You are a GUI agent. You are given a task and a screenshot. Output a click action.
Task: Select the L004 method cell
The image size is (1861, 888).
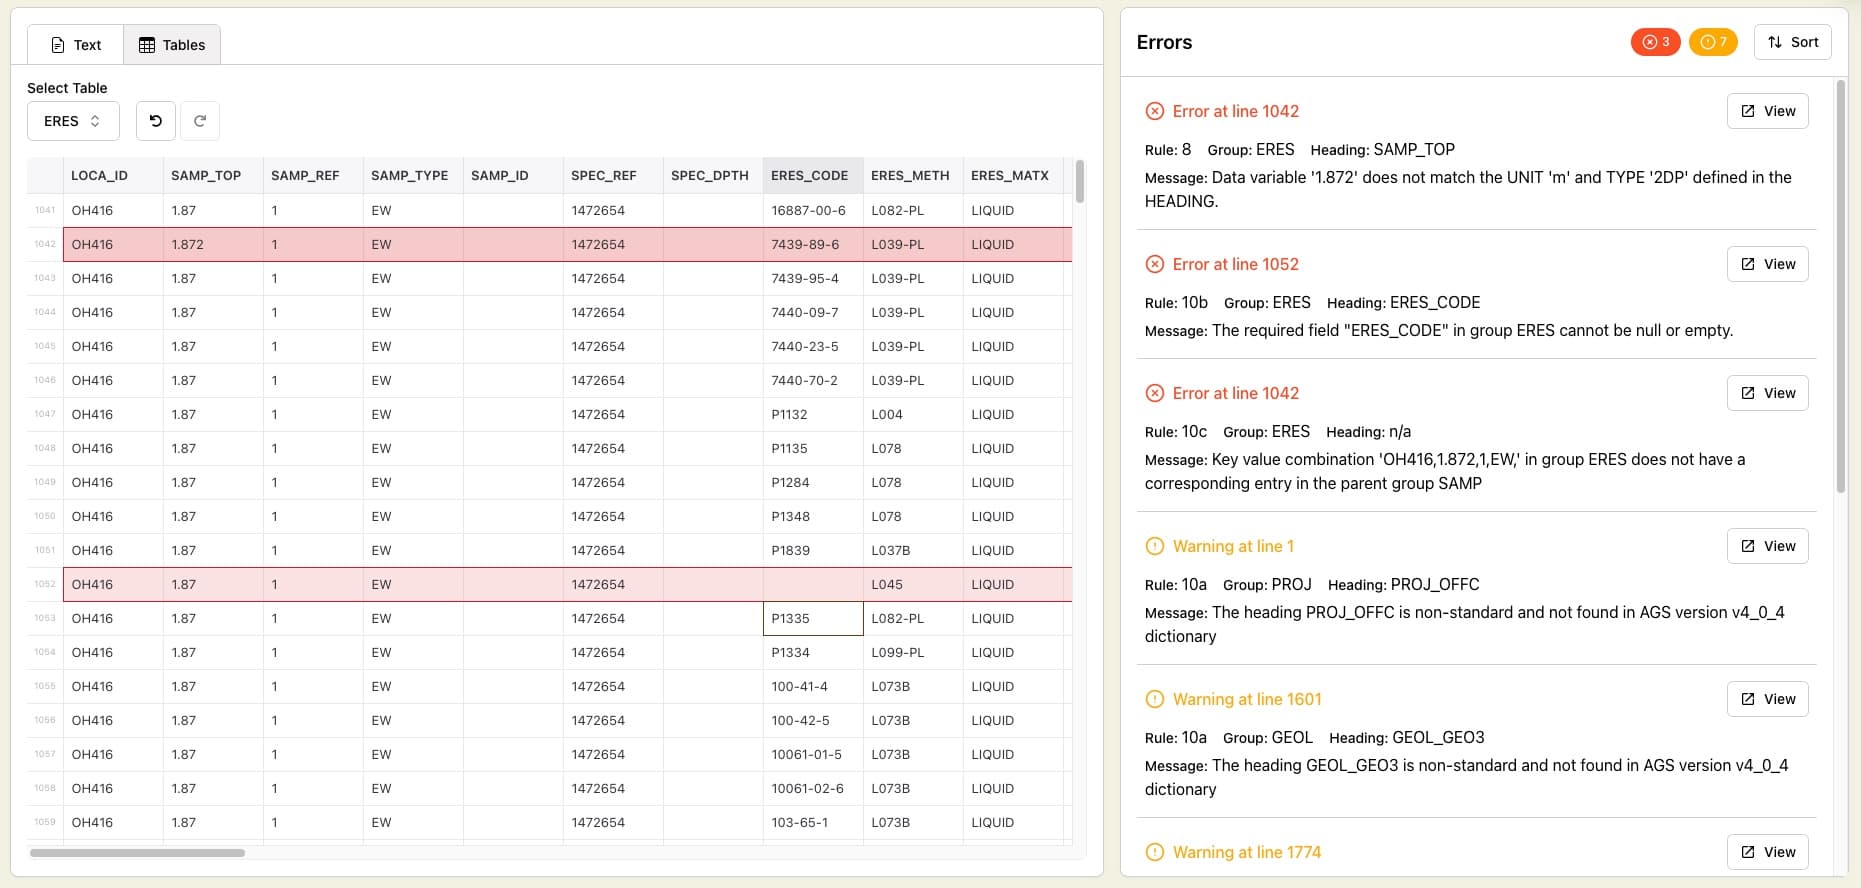click(x=913, y=414)
